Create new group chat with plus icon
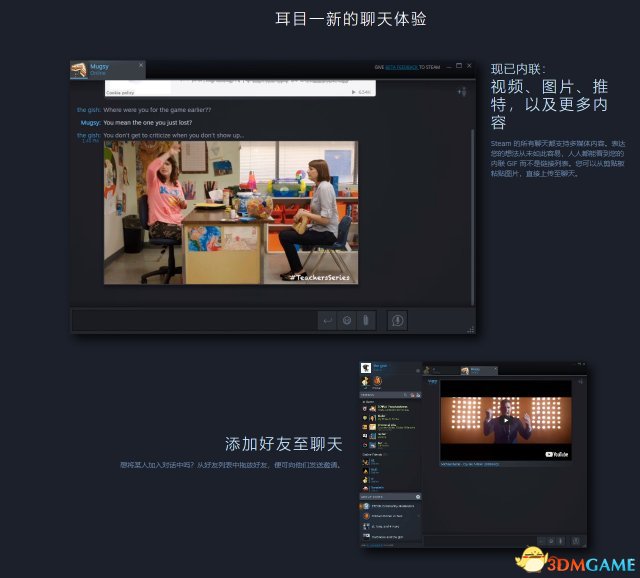This screenshot has width=640, height=578. point(418,497)
